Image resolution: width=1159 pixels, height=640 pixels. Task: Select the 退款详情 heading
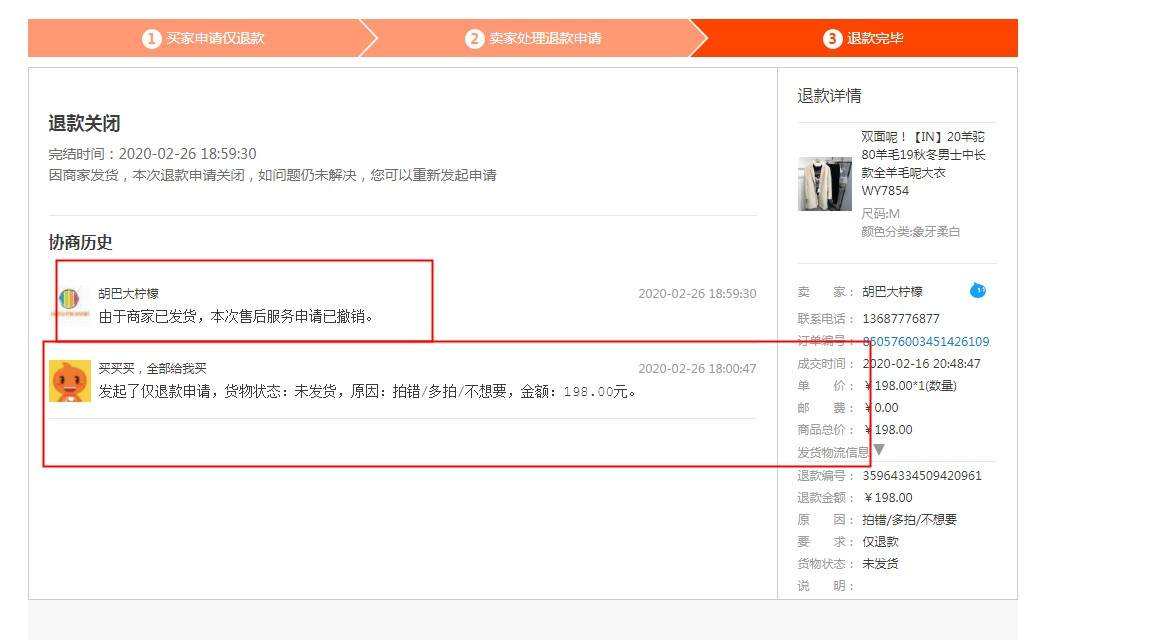coord(829,95)
